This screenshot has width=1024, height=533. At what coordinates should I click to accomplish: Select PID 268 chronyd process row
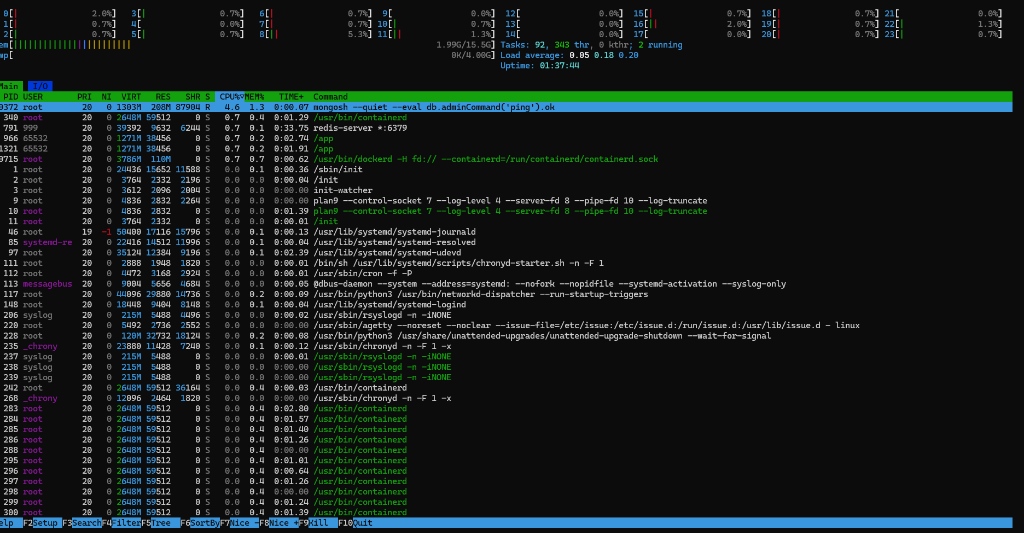(x=506, y=398)
